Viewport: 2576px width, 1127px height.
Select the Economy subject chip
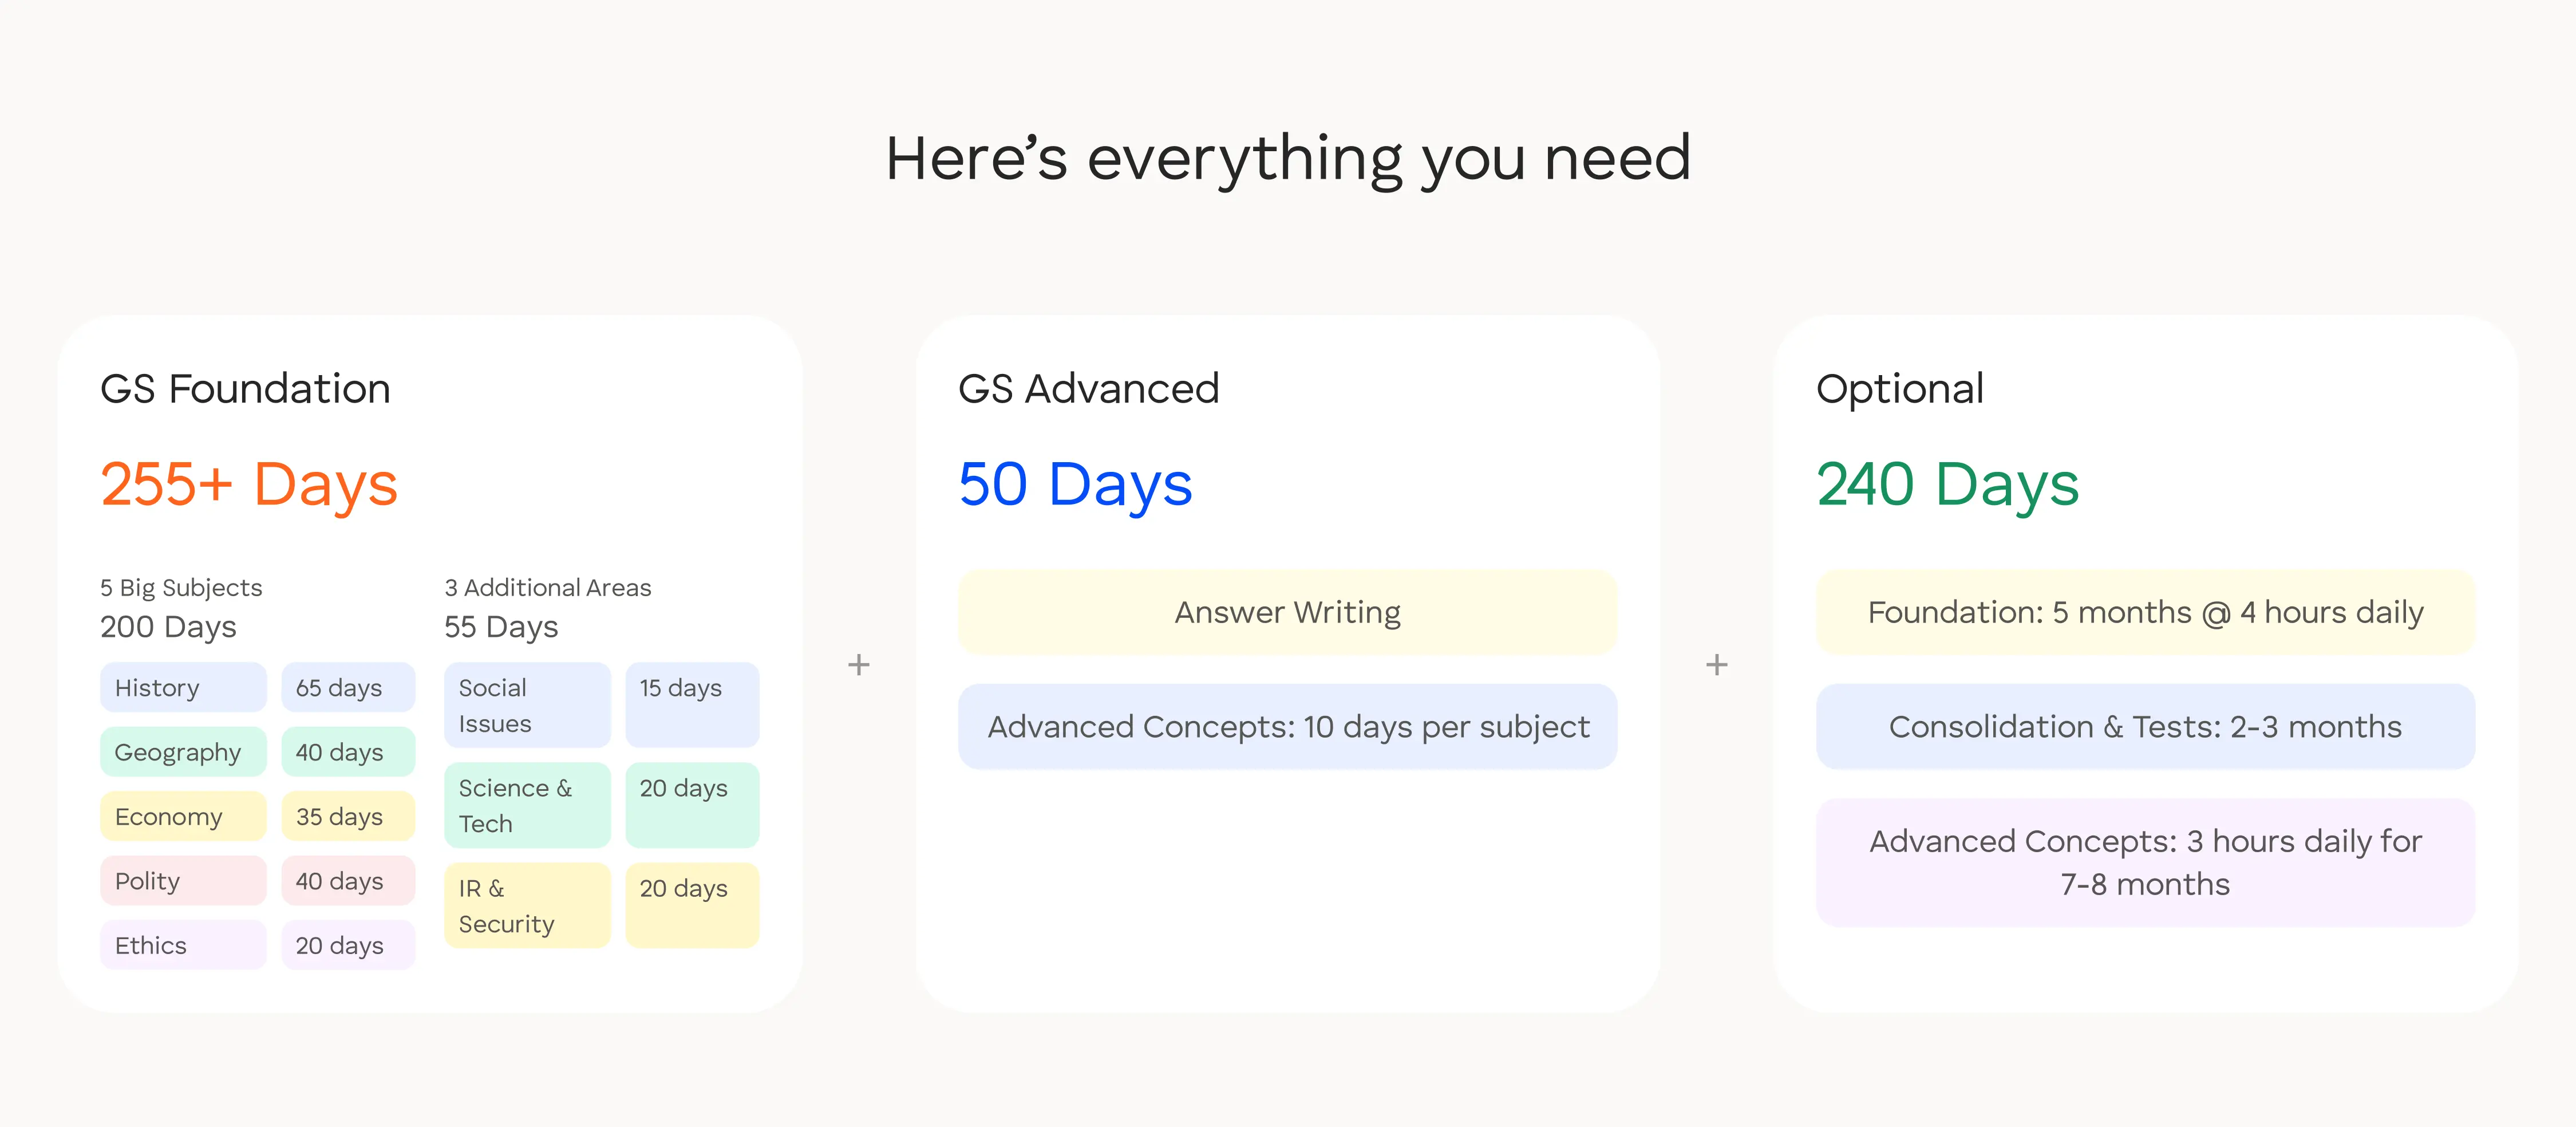point(183,817)
